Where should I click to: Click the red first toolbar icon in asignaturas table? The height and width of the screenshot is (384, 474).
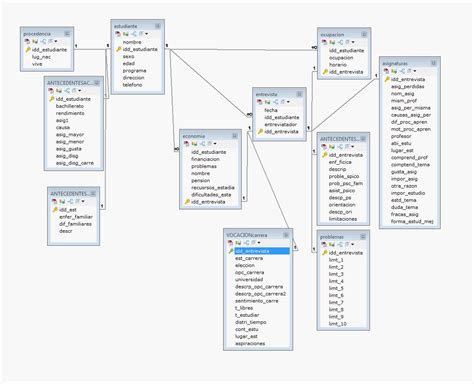click(386, 71)
